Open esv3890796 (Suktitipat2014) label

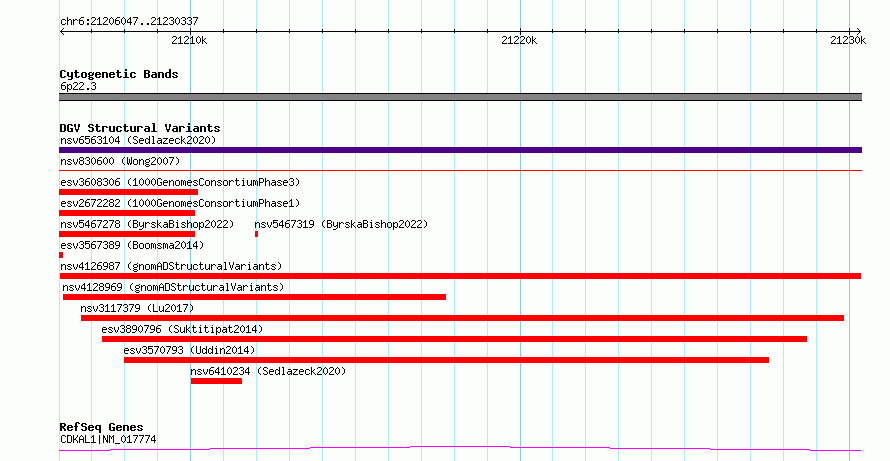coord(182,329)
